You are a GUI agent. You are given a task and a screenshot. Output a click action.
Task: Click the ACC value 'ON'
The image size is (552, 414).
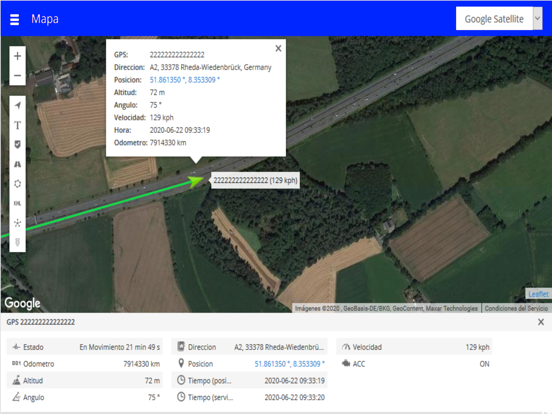[484, 364]
